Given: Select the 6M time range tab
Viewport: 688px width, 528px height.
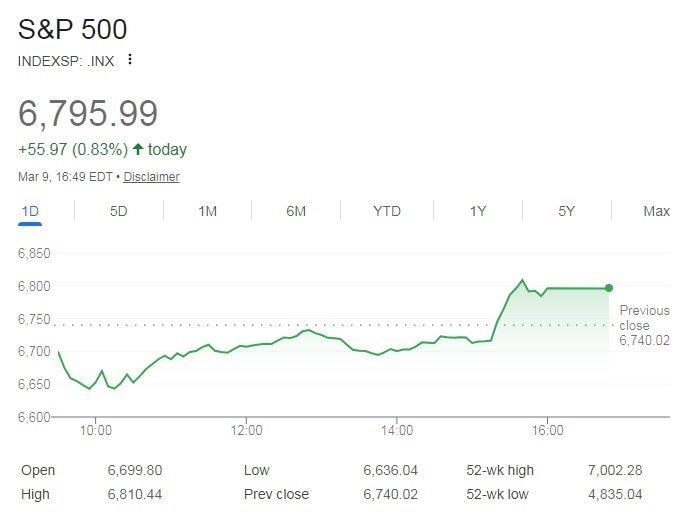Looking at the screenshot, I should 296,211.
